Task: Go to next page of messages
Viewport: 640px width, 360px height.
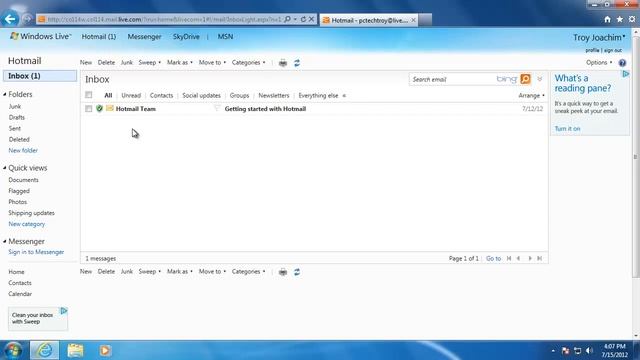Action: 530,258
